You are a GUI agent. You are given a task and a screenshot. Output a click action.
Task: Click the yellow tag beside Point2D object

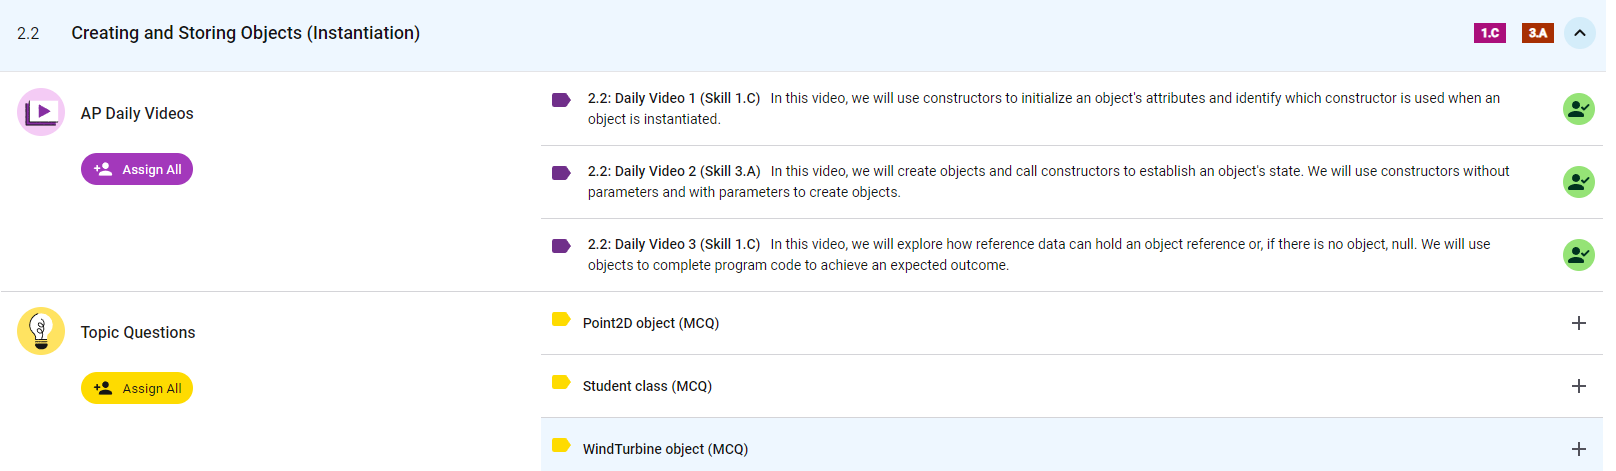click(561, 320)
